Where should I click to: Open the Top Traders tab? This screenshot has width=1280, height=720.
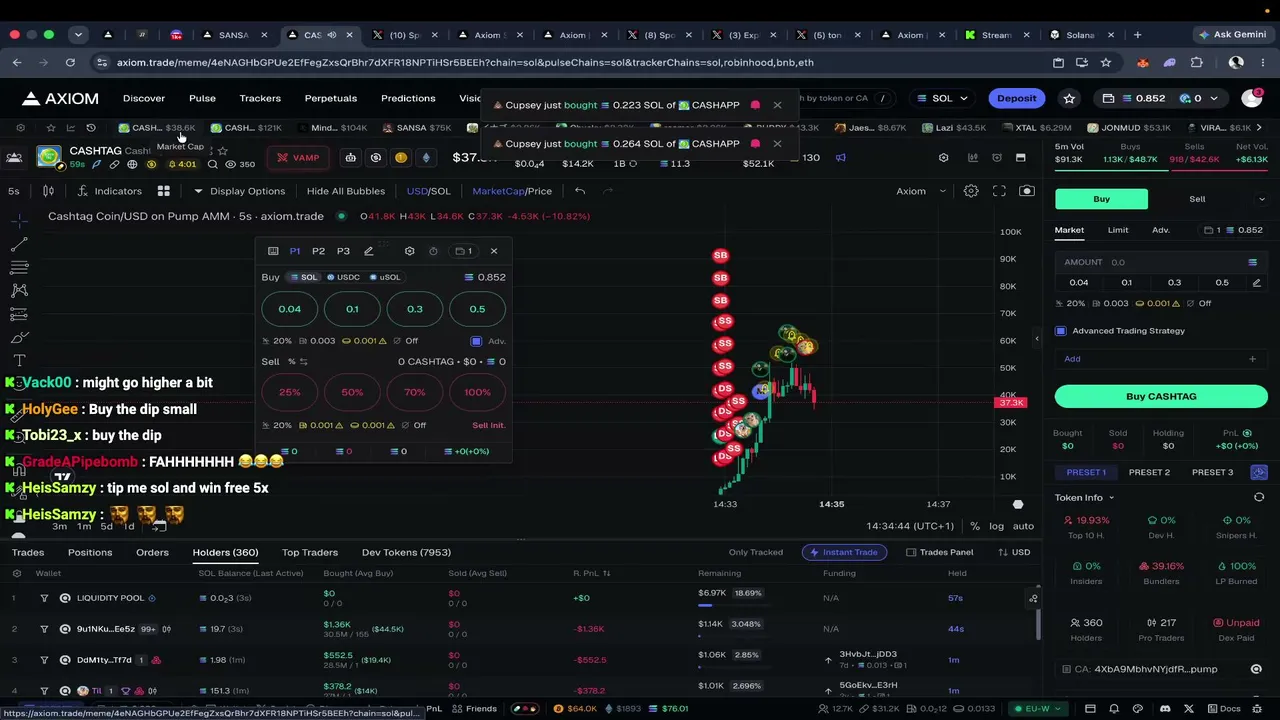310,552
